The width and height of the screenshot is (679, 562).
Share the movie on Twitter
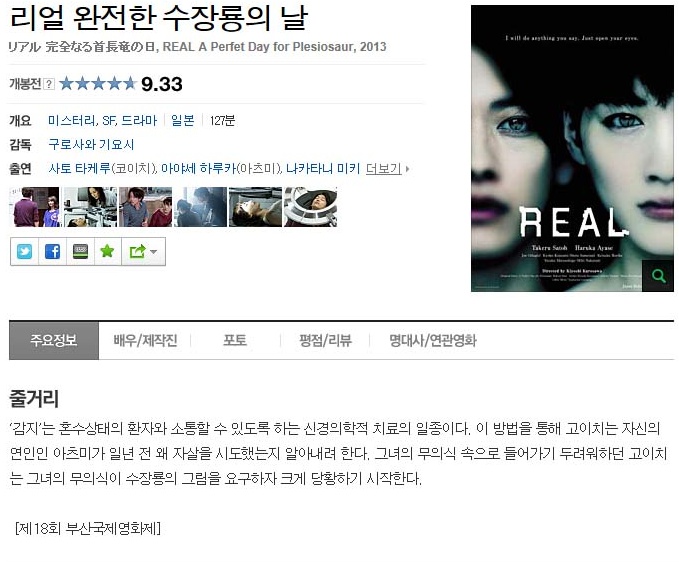[25, 252]
